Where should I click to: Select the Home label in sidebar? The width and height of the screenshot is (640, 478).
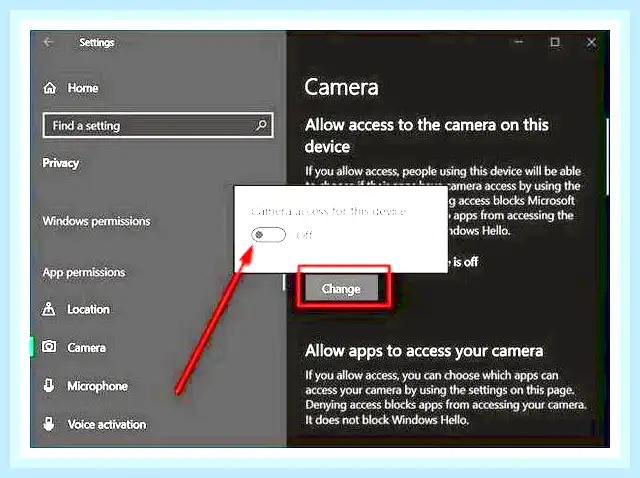click(x=83, y=88)
